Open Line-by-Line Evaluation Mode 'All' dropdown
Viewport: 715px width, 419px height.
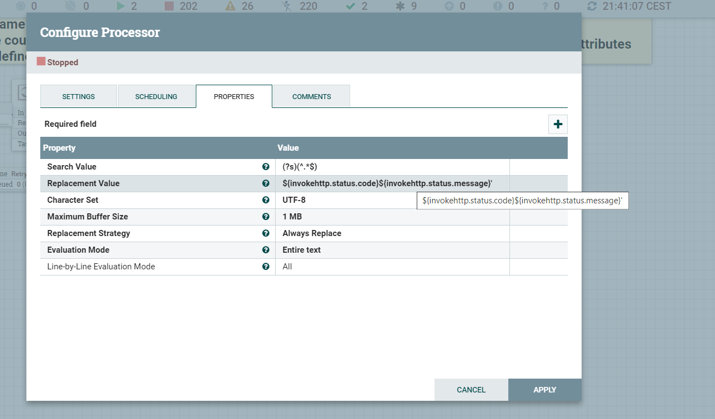tap(390, 267)
